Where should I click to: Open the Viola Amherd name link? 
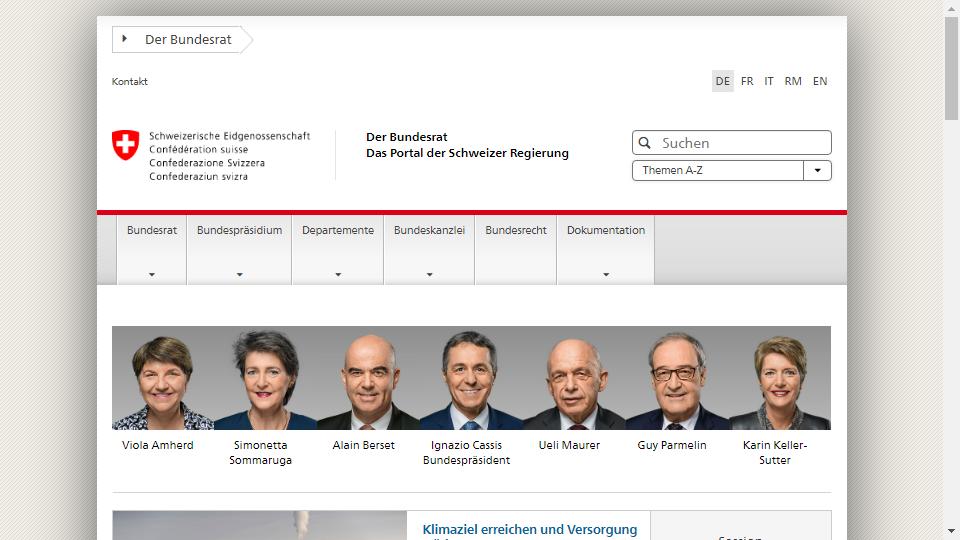[x=157, y=445]
